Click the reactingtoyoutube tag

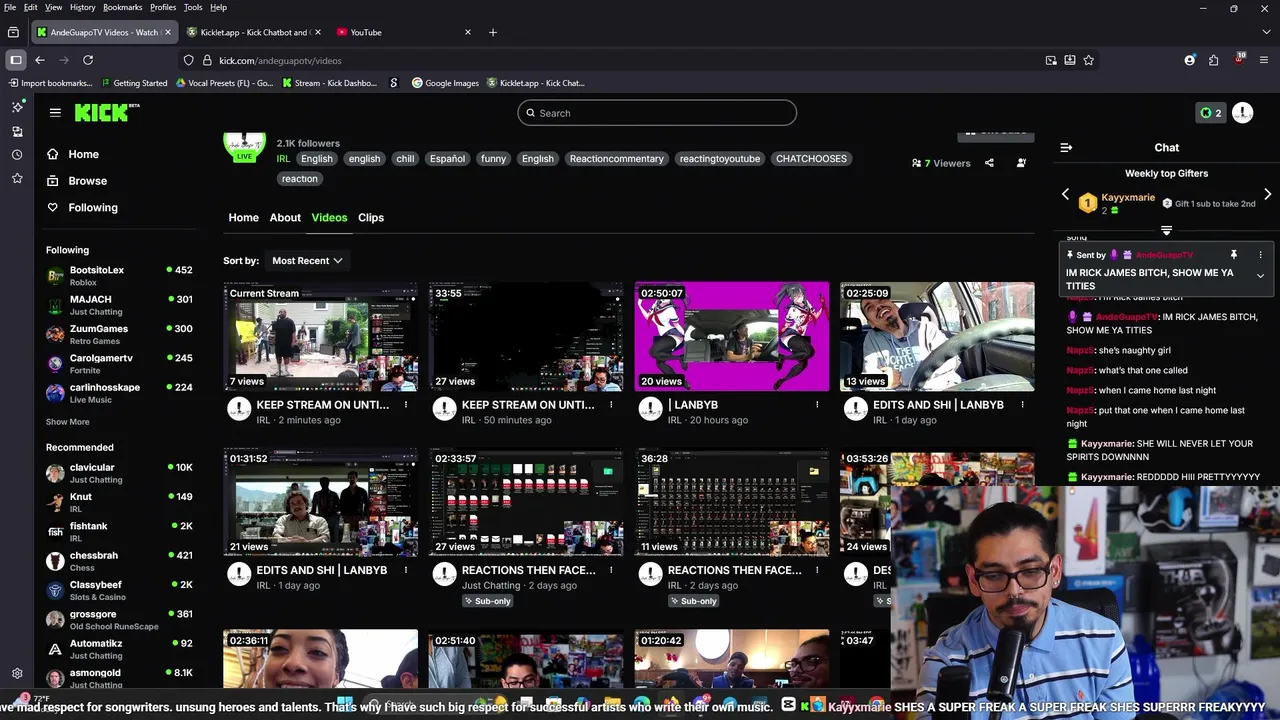(720, 159)
